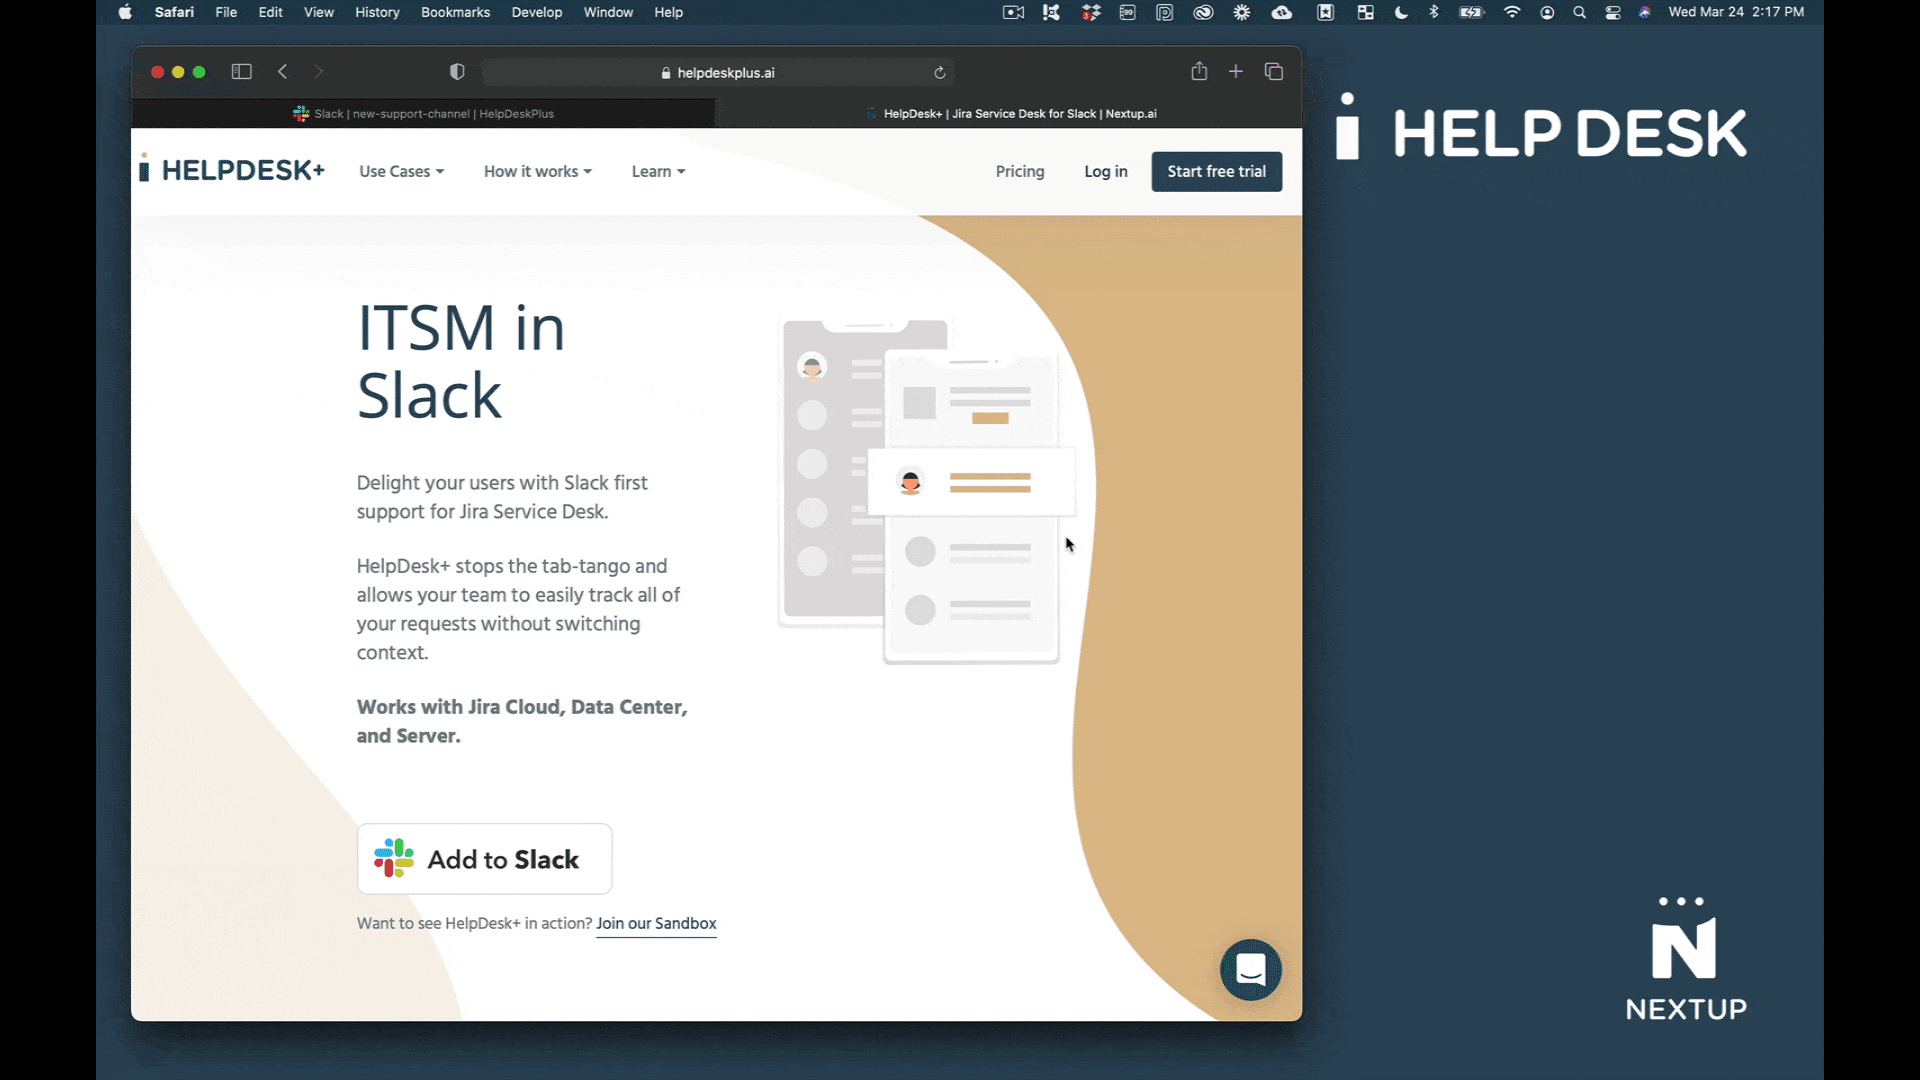The height and width of the screenshot is (1080, 1920).
Task: Open the chat widget bubble
Action: (x=1251, y=969)
